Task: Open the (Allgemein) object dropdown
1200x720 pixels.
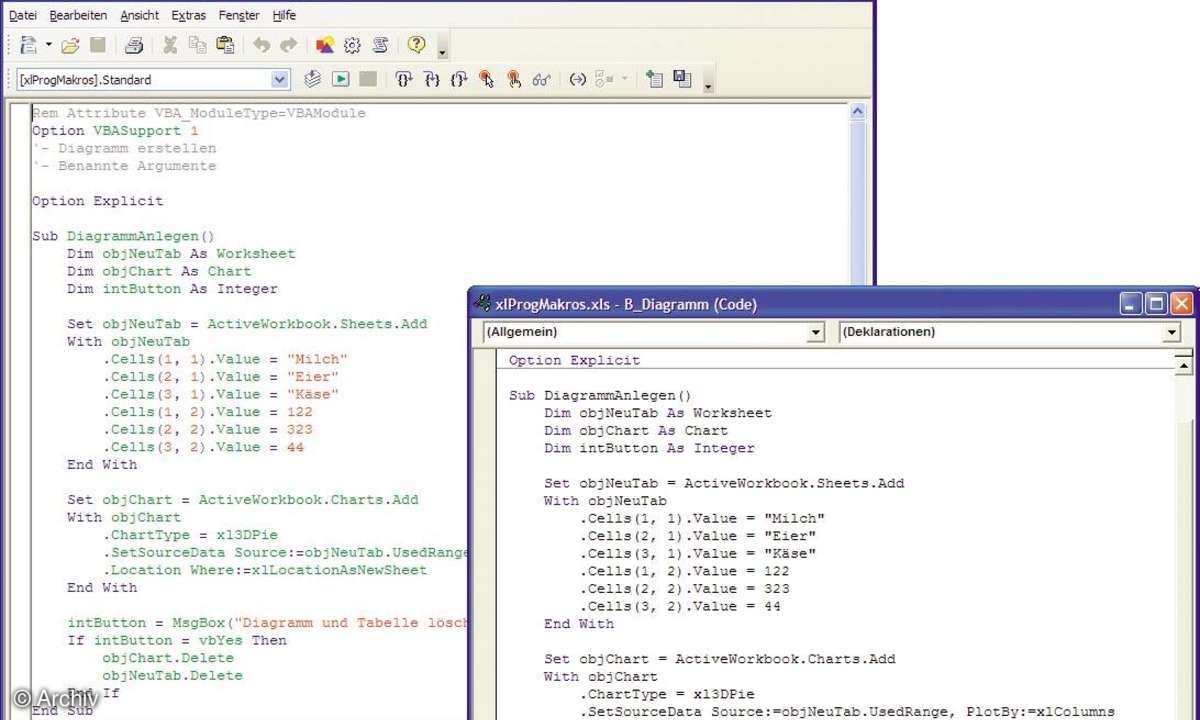Action: pyautogui.click(x=816, y=332)
